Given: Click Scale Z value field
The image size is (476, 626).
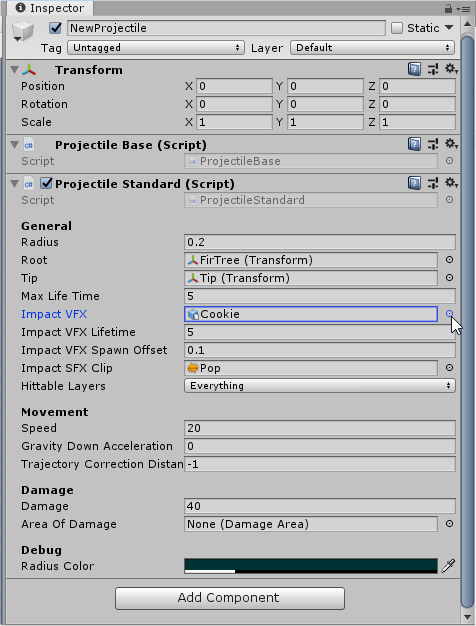Looking at the screenshot, I should [x=417, y=122].
